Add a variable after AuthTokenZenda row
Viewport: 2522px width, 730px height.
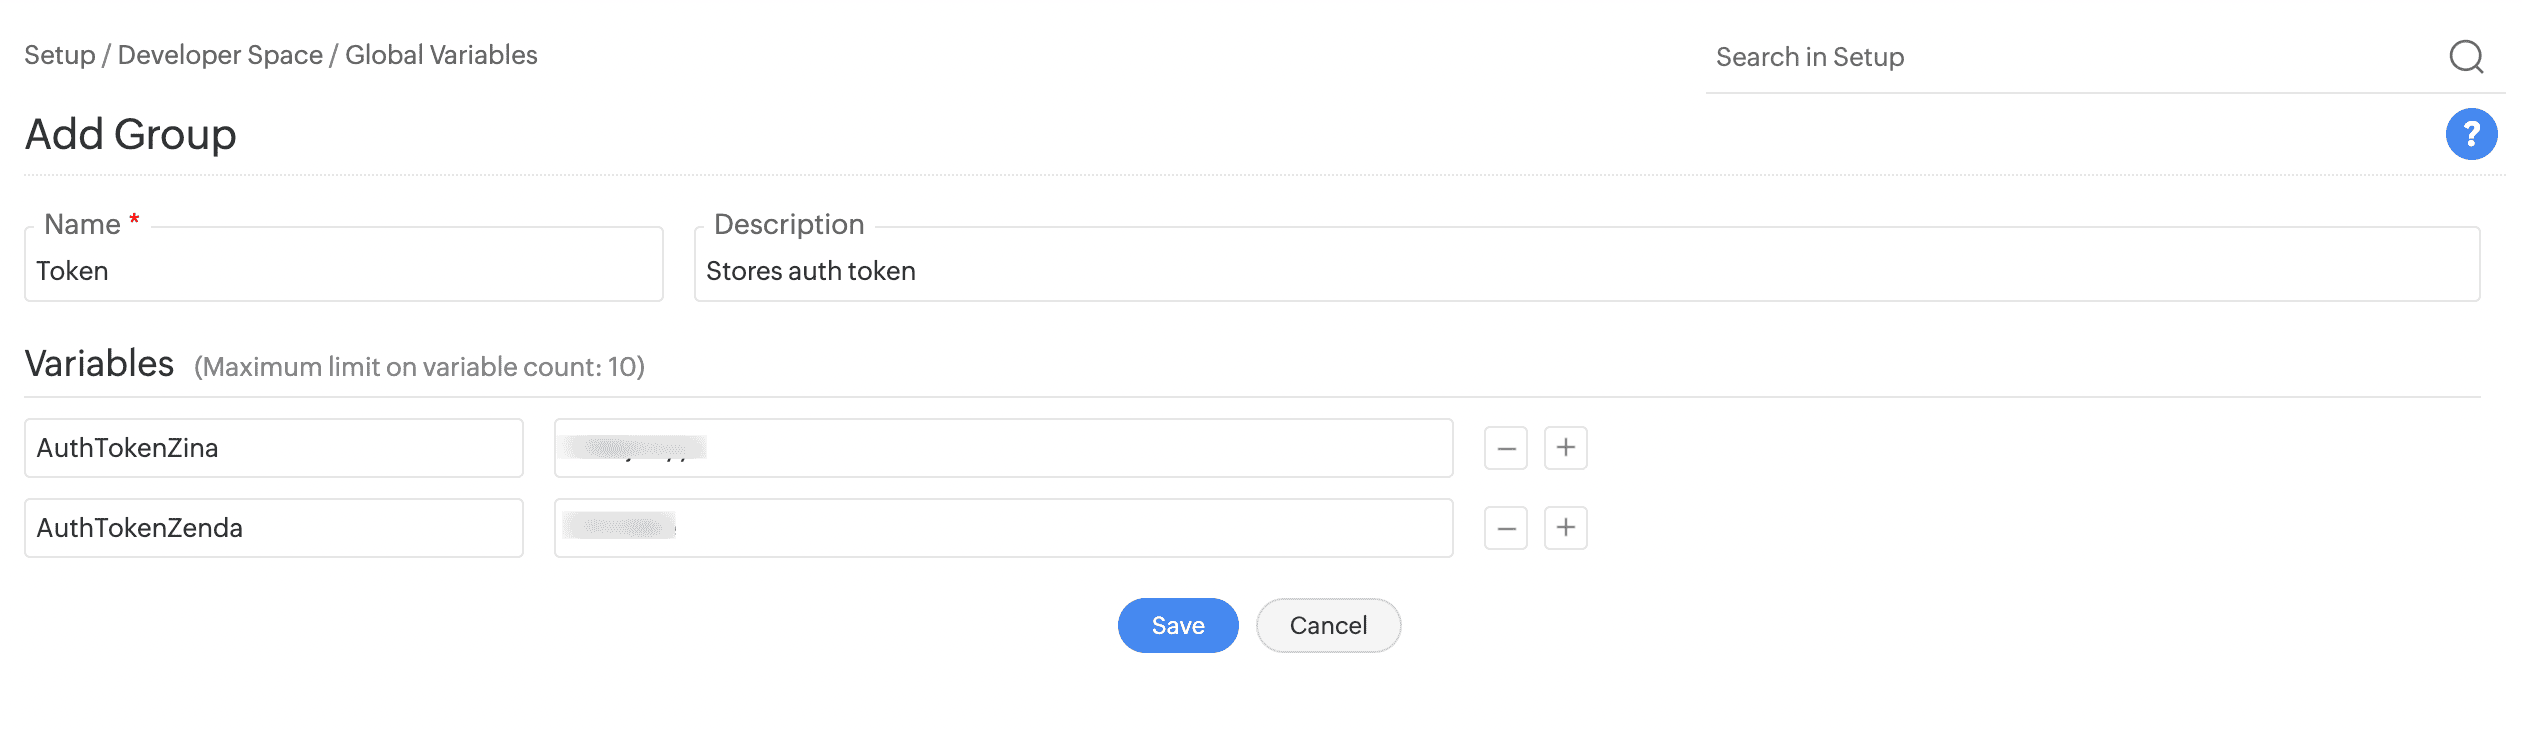coord(1565,528)
